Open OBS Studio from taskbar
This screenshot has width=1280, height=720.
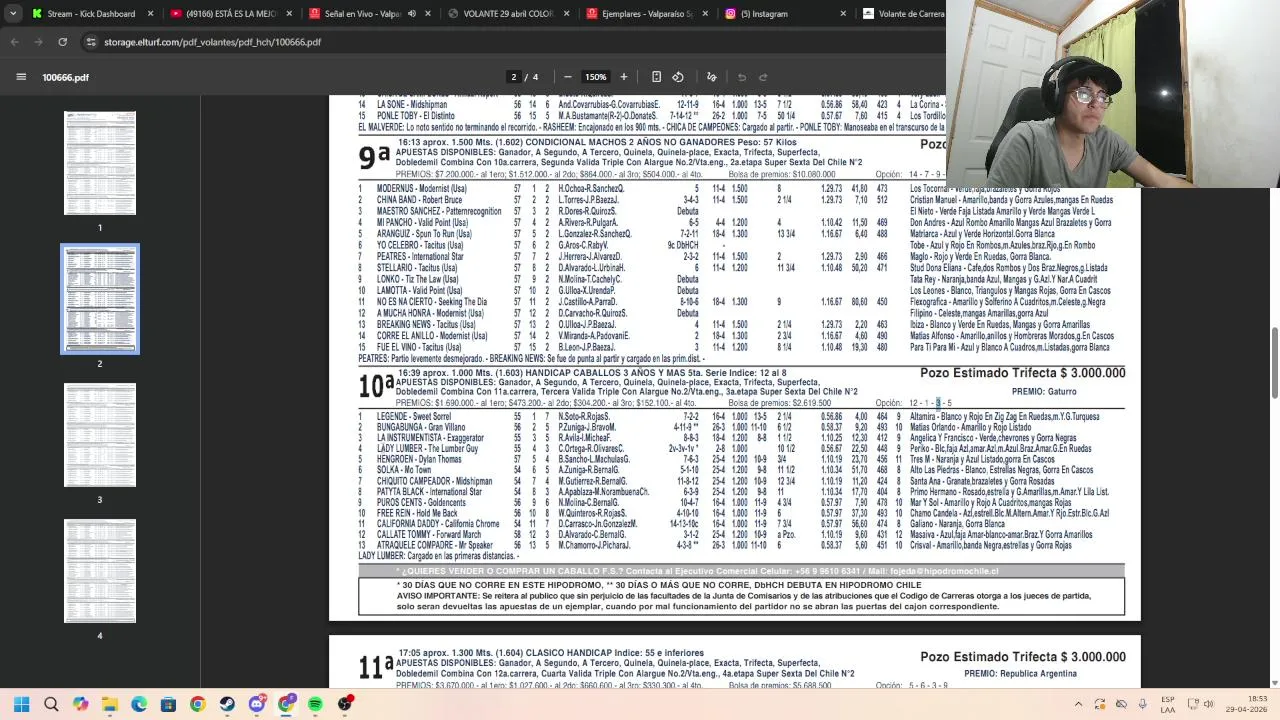345,704
